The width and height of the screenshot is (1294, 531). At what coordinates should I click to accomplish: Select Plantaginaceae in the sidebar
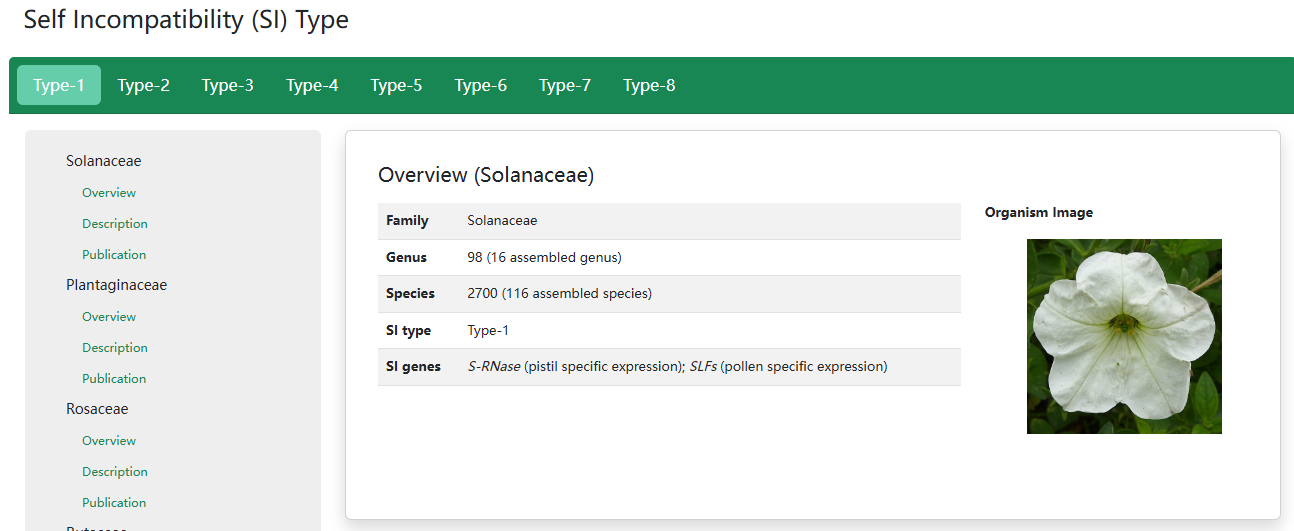coord(116,285)
